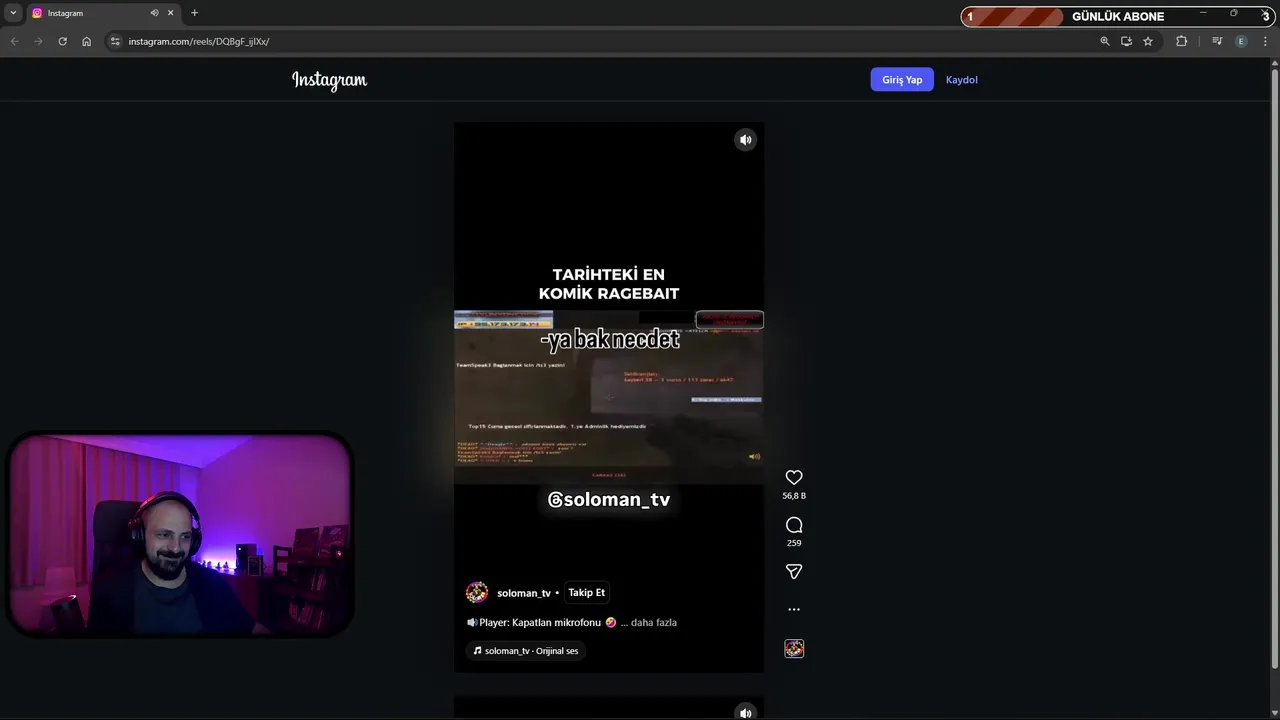Image resolution: width=1280 pixels, height=720 pixels.
Task: Open the zoom magnifier icon in address bar
Action: tap(1105, 41)
